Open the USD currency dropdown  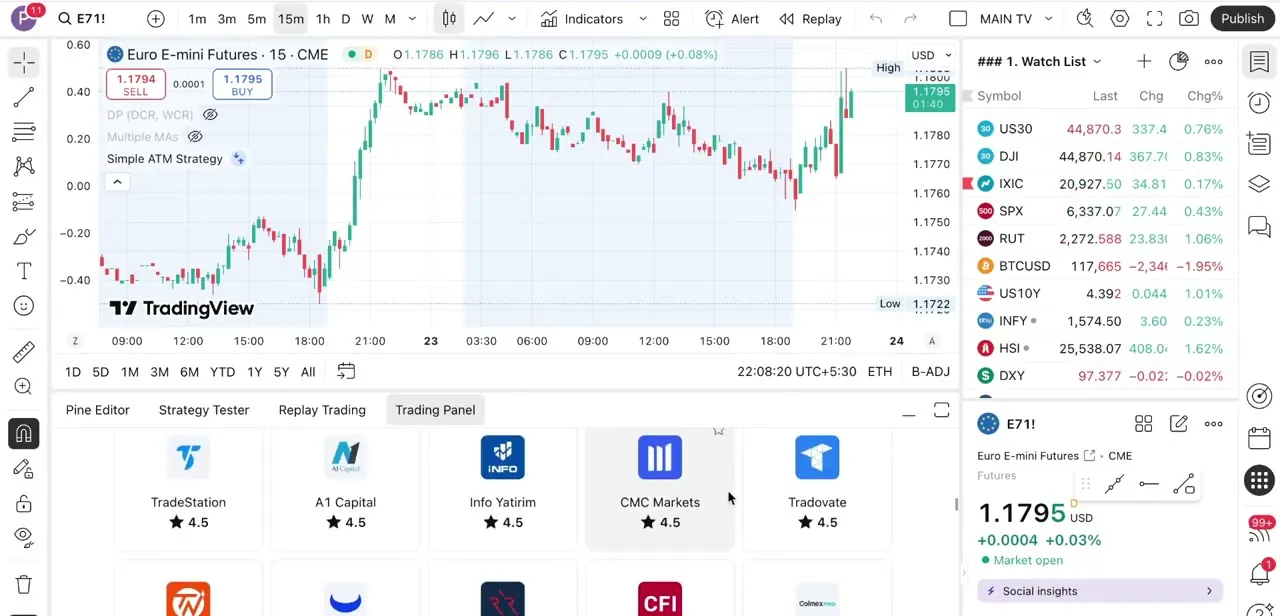pyautogui.click(x=930, y=56)
